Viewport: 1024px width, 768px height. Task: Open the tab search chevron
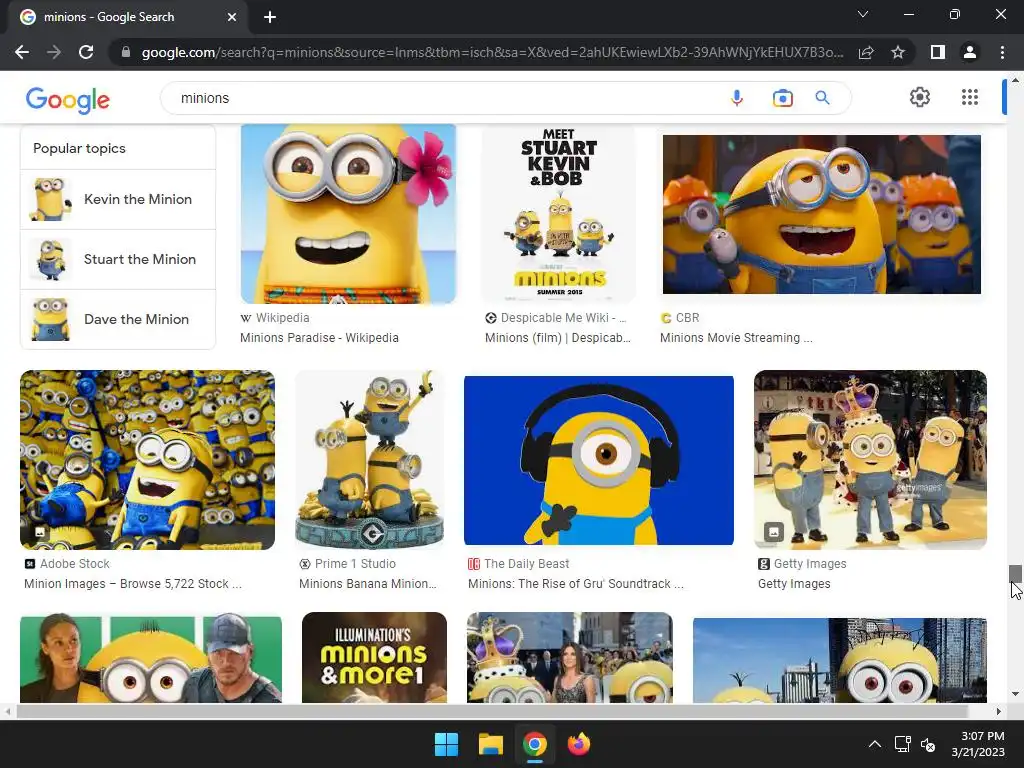863,14
